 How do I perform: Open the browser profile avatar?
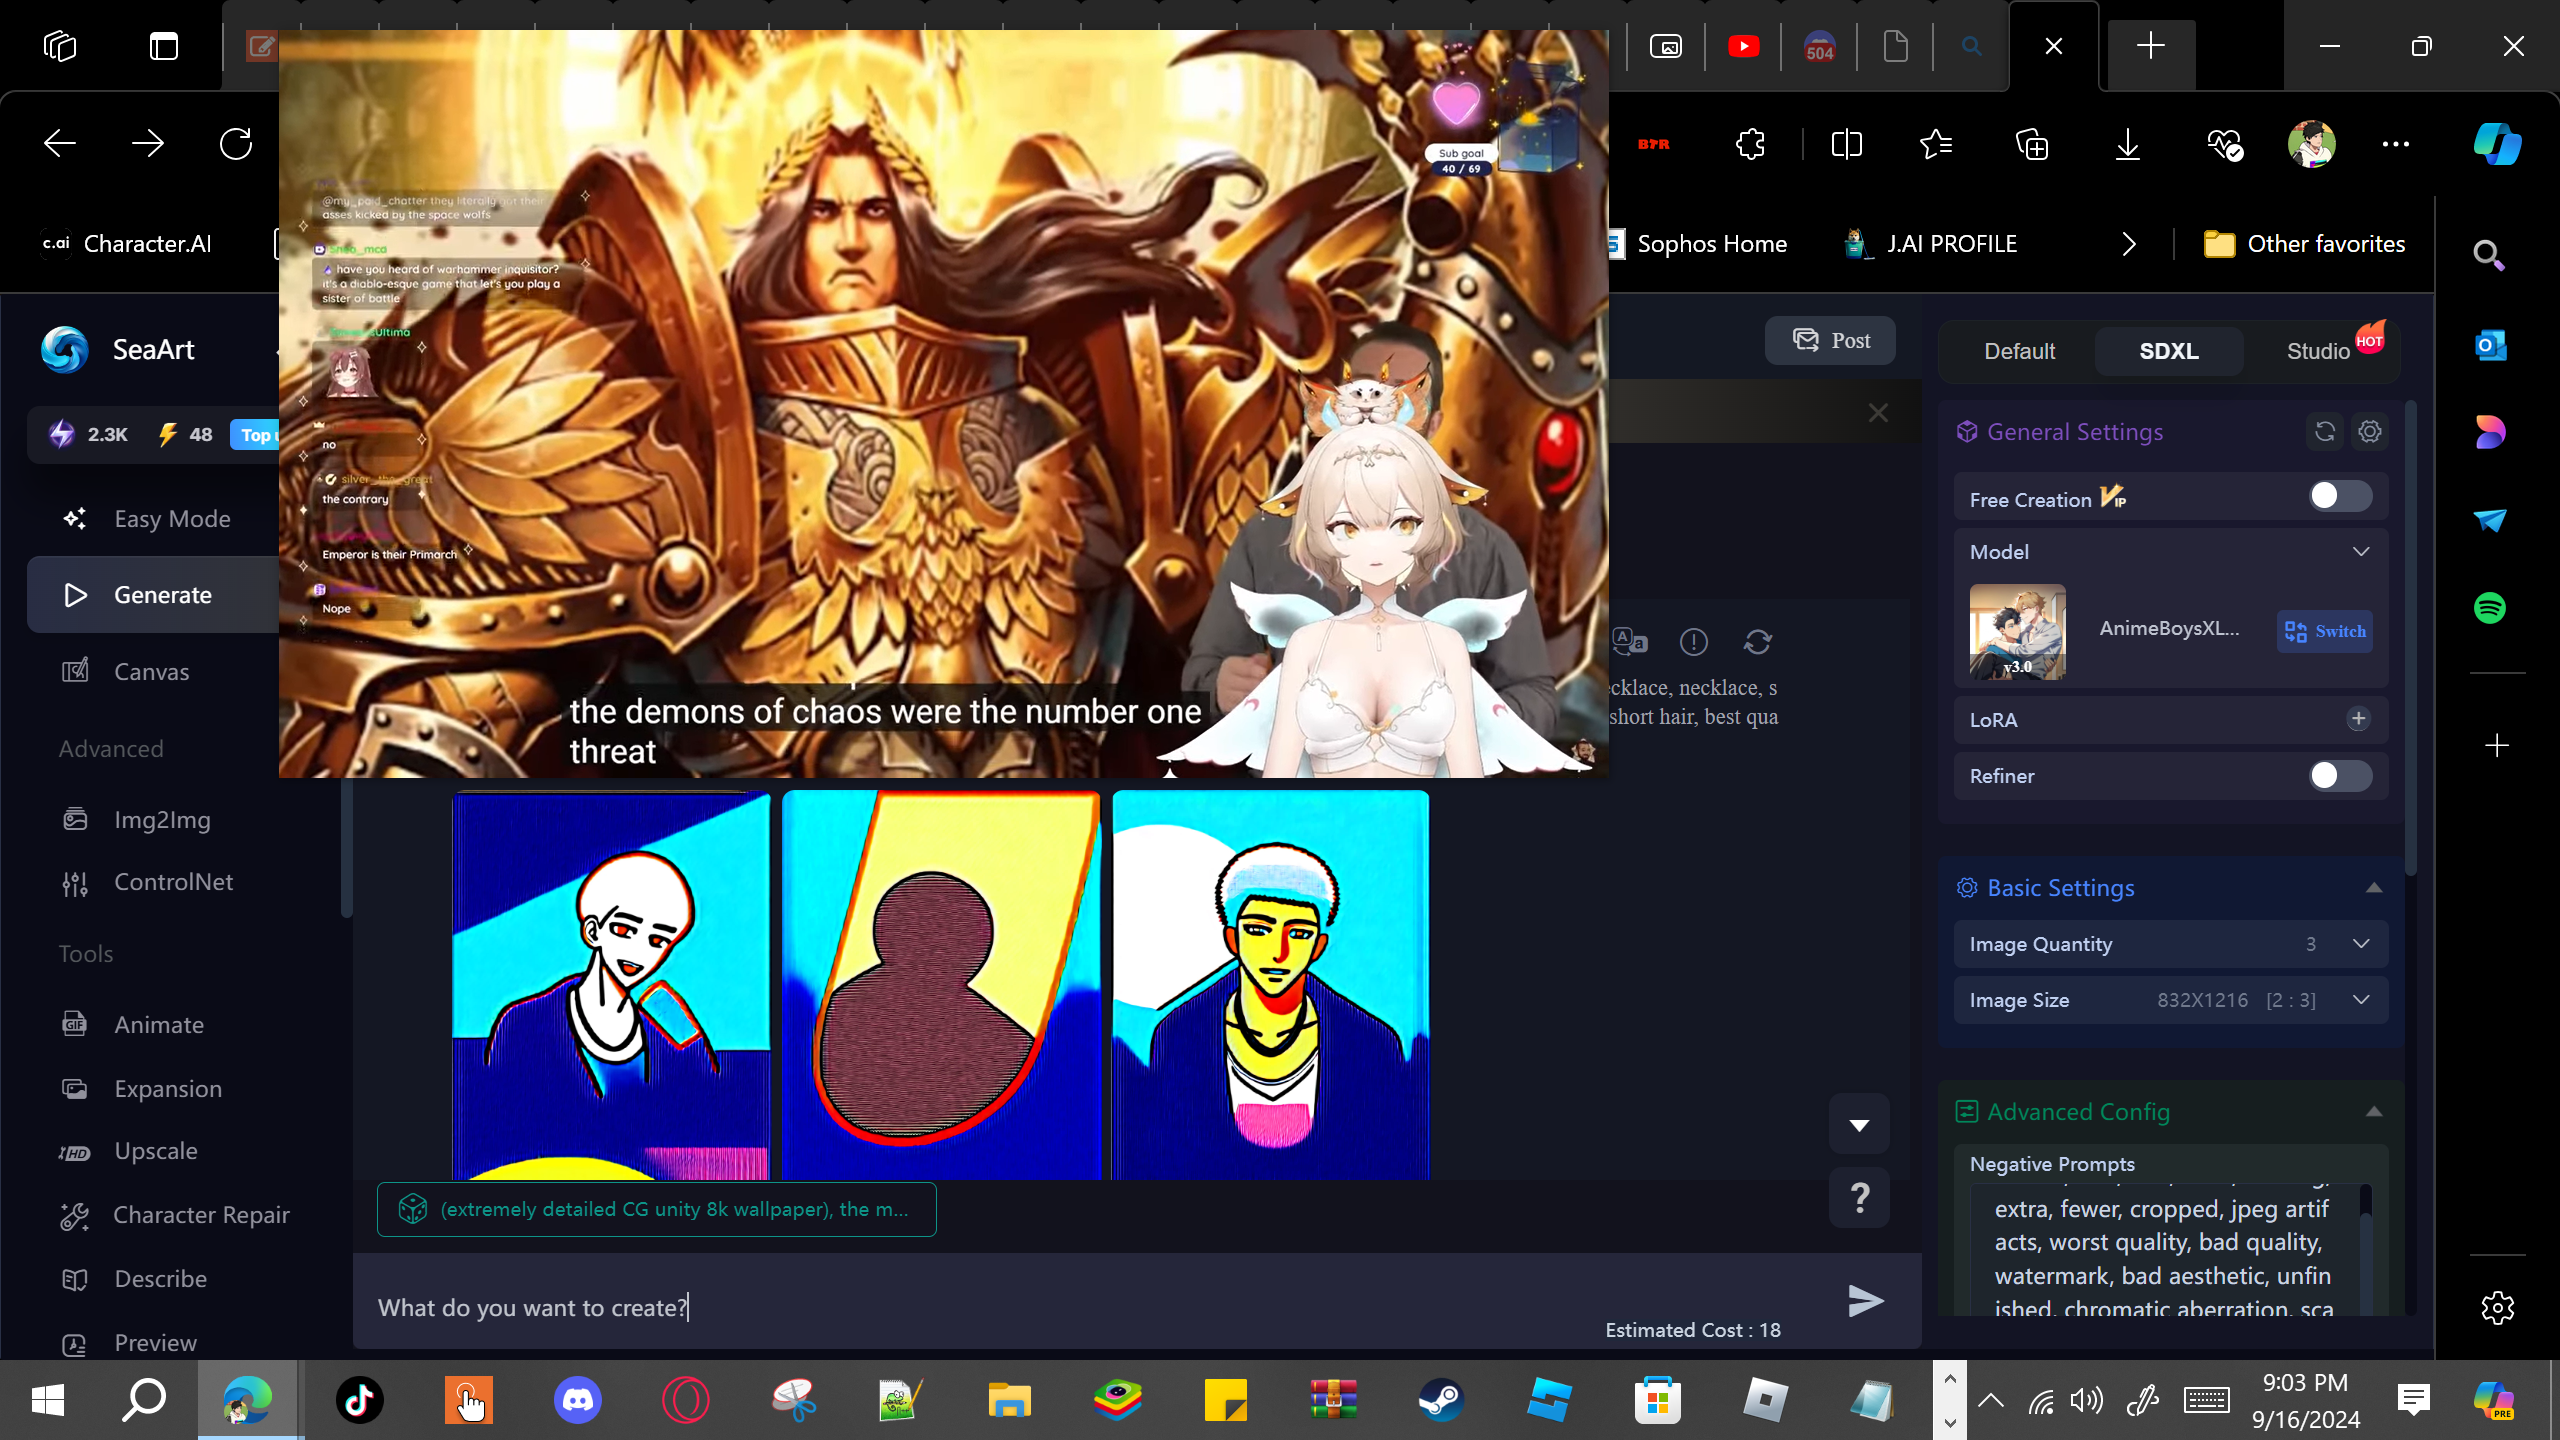click(x=2311, y=144)
